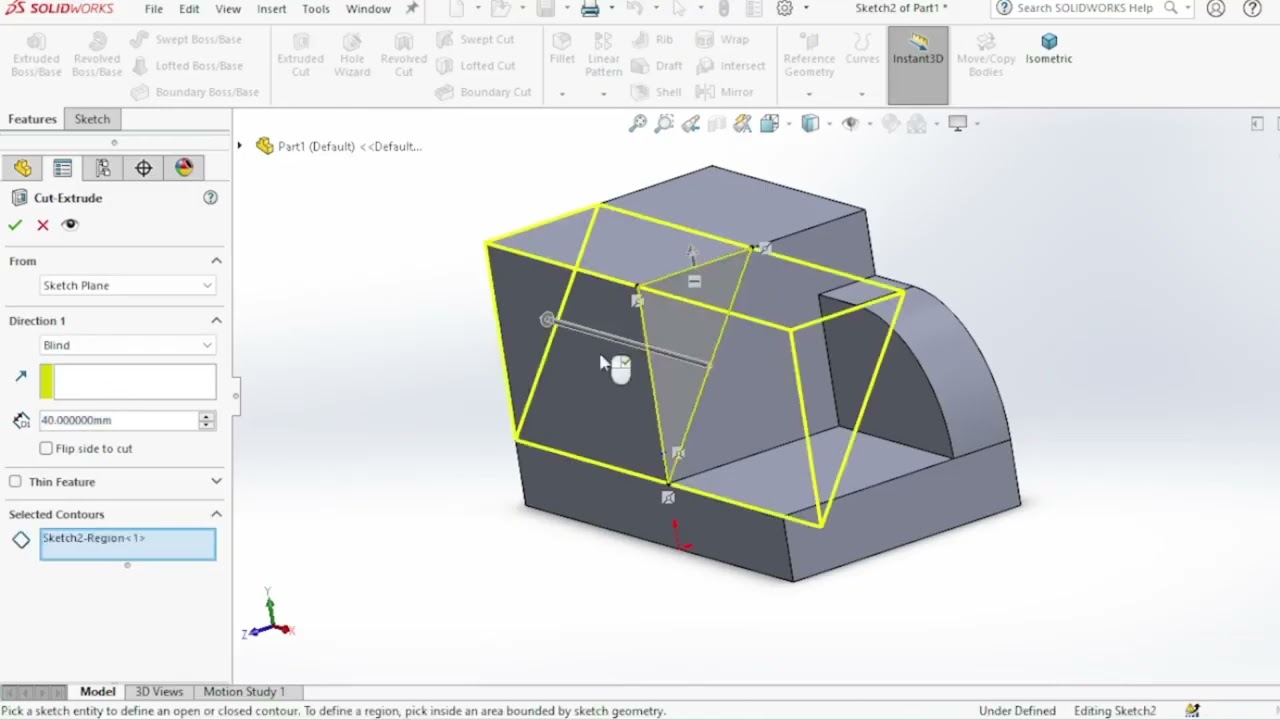Select the 3D Views bottom tab
Screen dimensions: 1280x720
click(159, 691)
